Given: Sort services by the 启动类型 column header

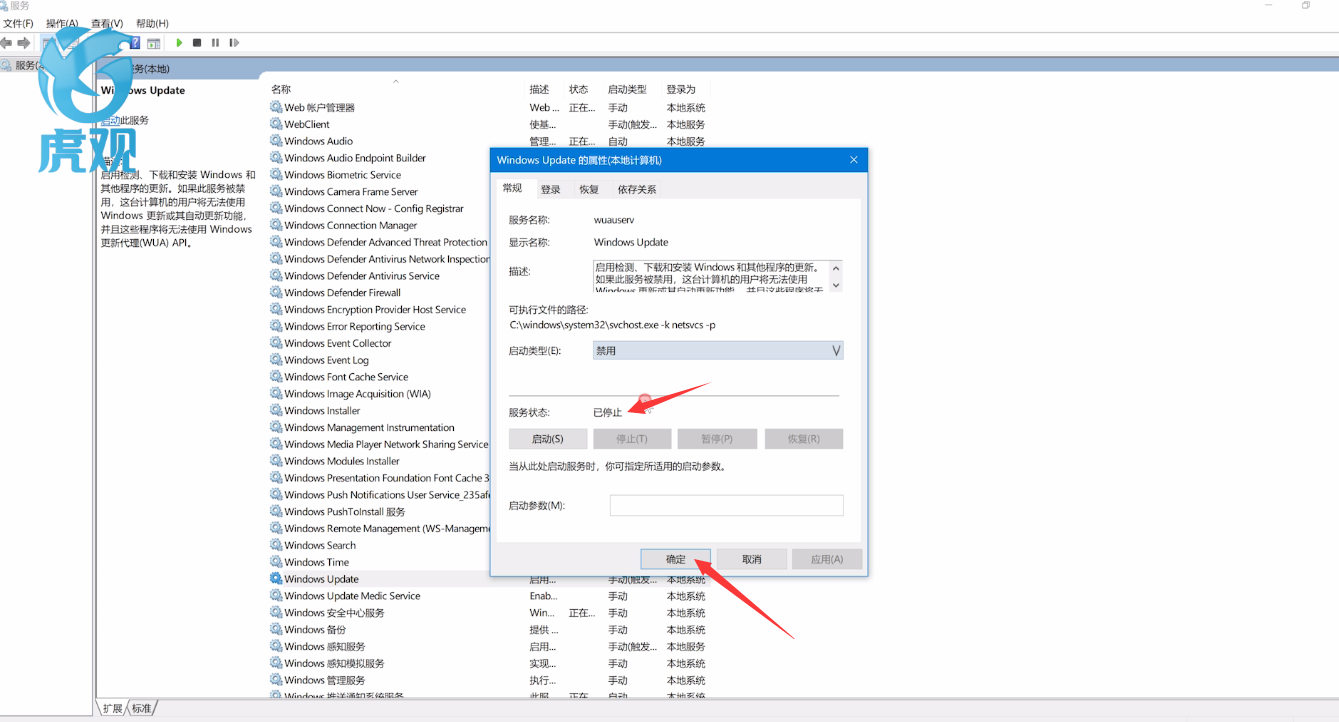Looking at the screenshot, I should tap(627, 89).
